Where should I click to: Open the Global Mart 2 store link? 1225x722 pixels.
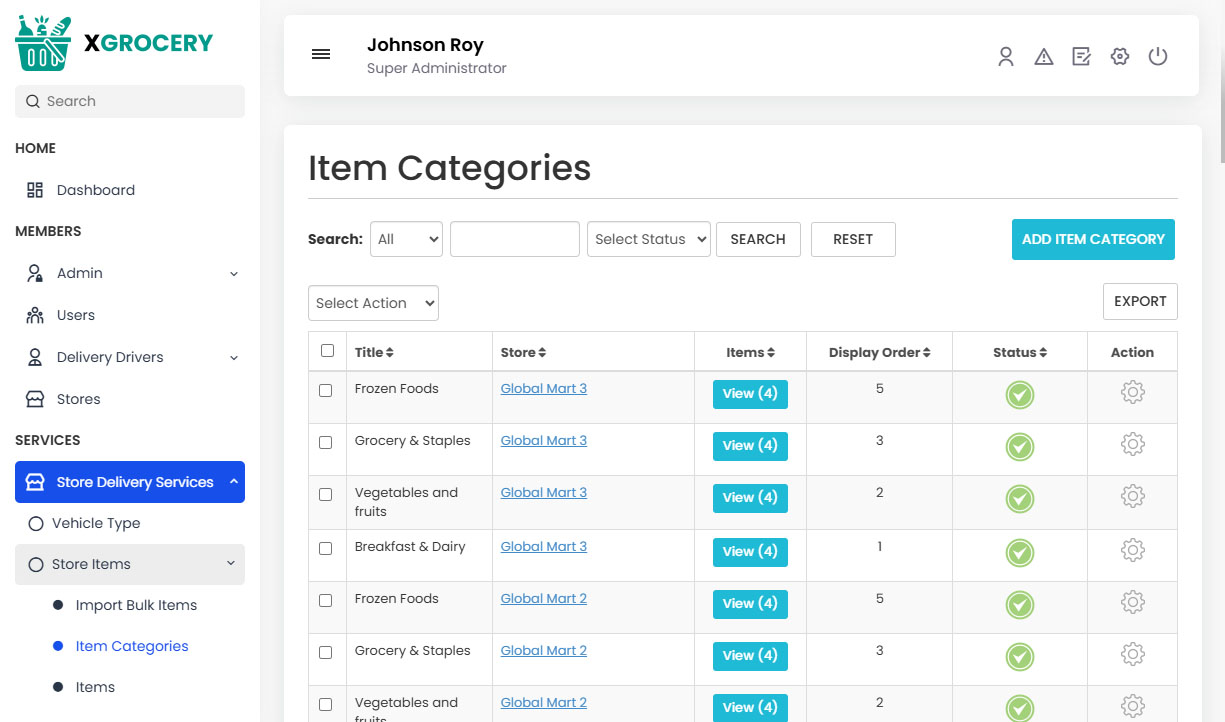point(543,597)
